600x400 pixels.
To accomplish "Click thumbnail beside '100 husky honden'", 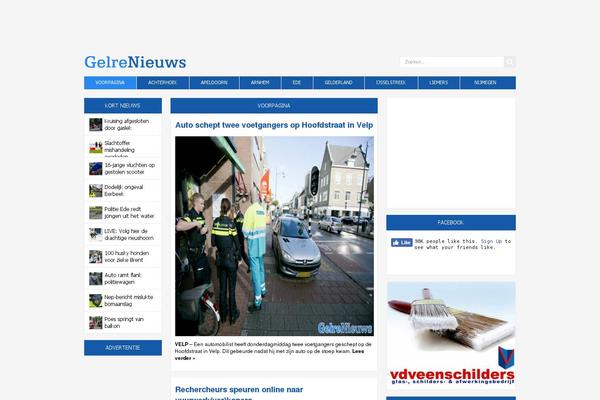I will point(96,256).
